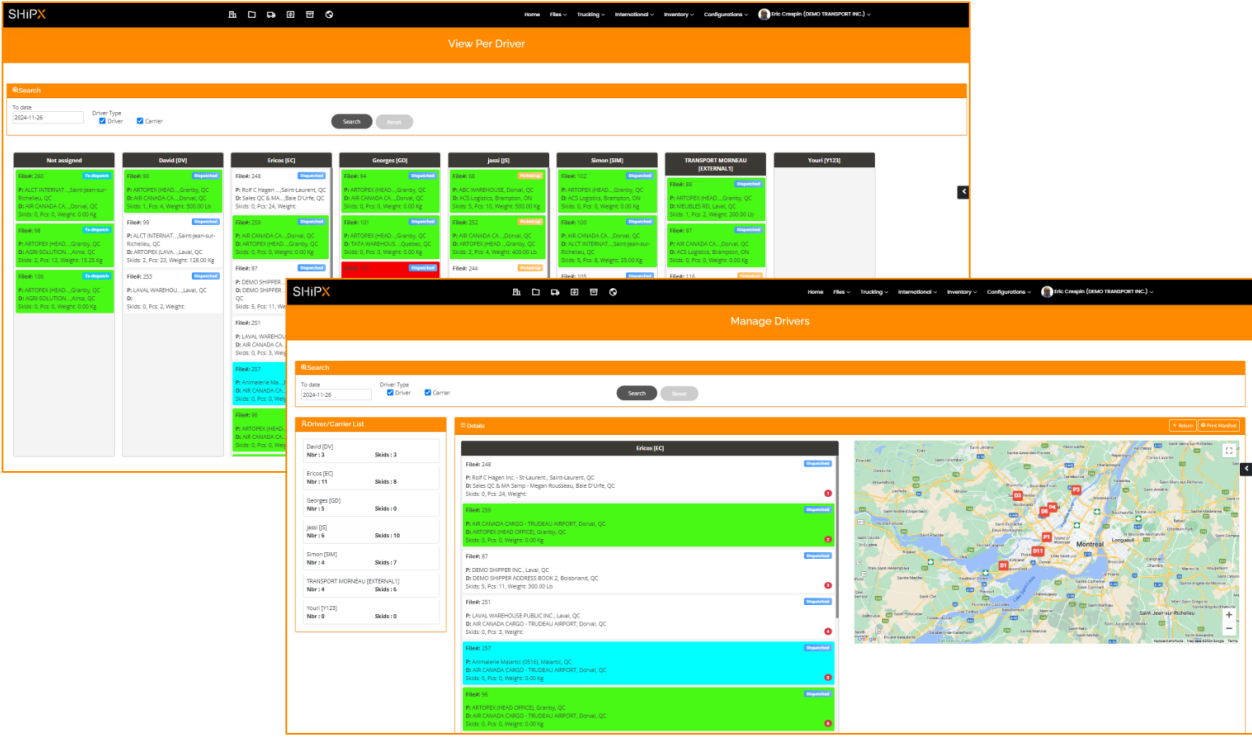Select David [DV] in Driver/Carrier List

tap(372, 451)
